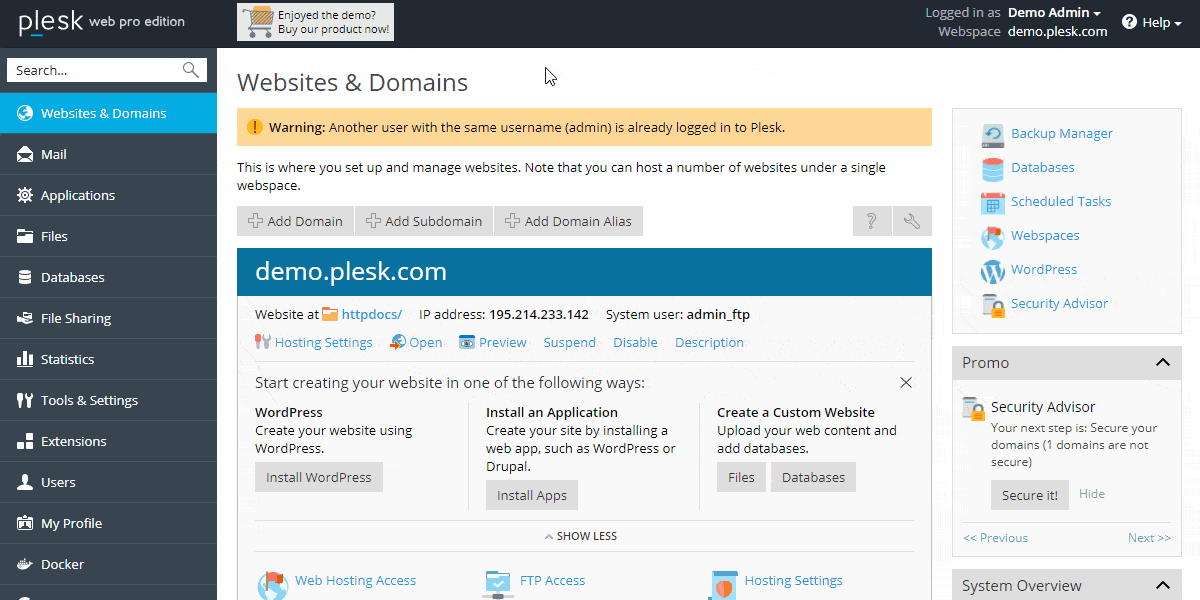Click the Add Domain button
Screen dimensions: 1200x600
[295, 221]
